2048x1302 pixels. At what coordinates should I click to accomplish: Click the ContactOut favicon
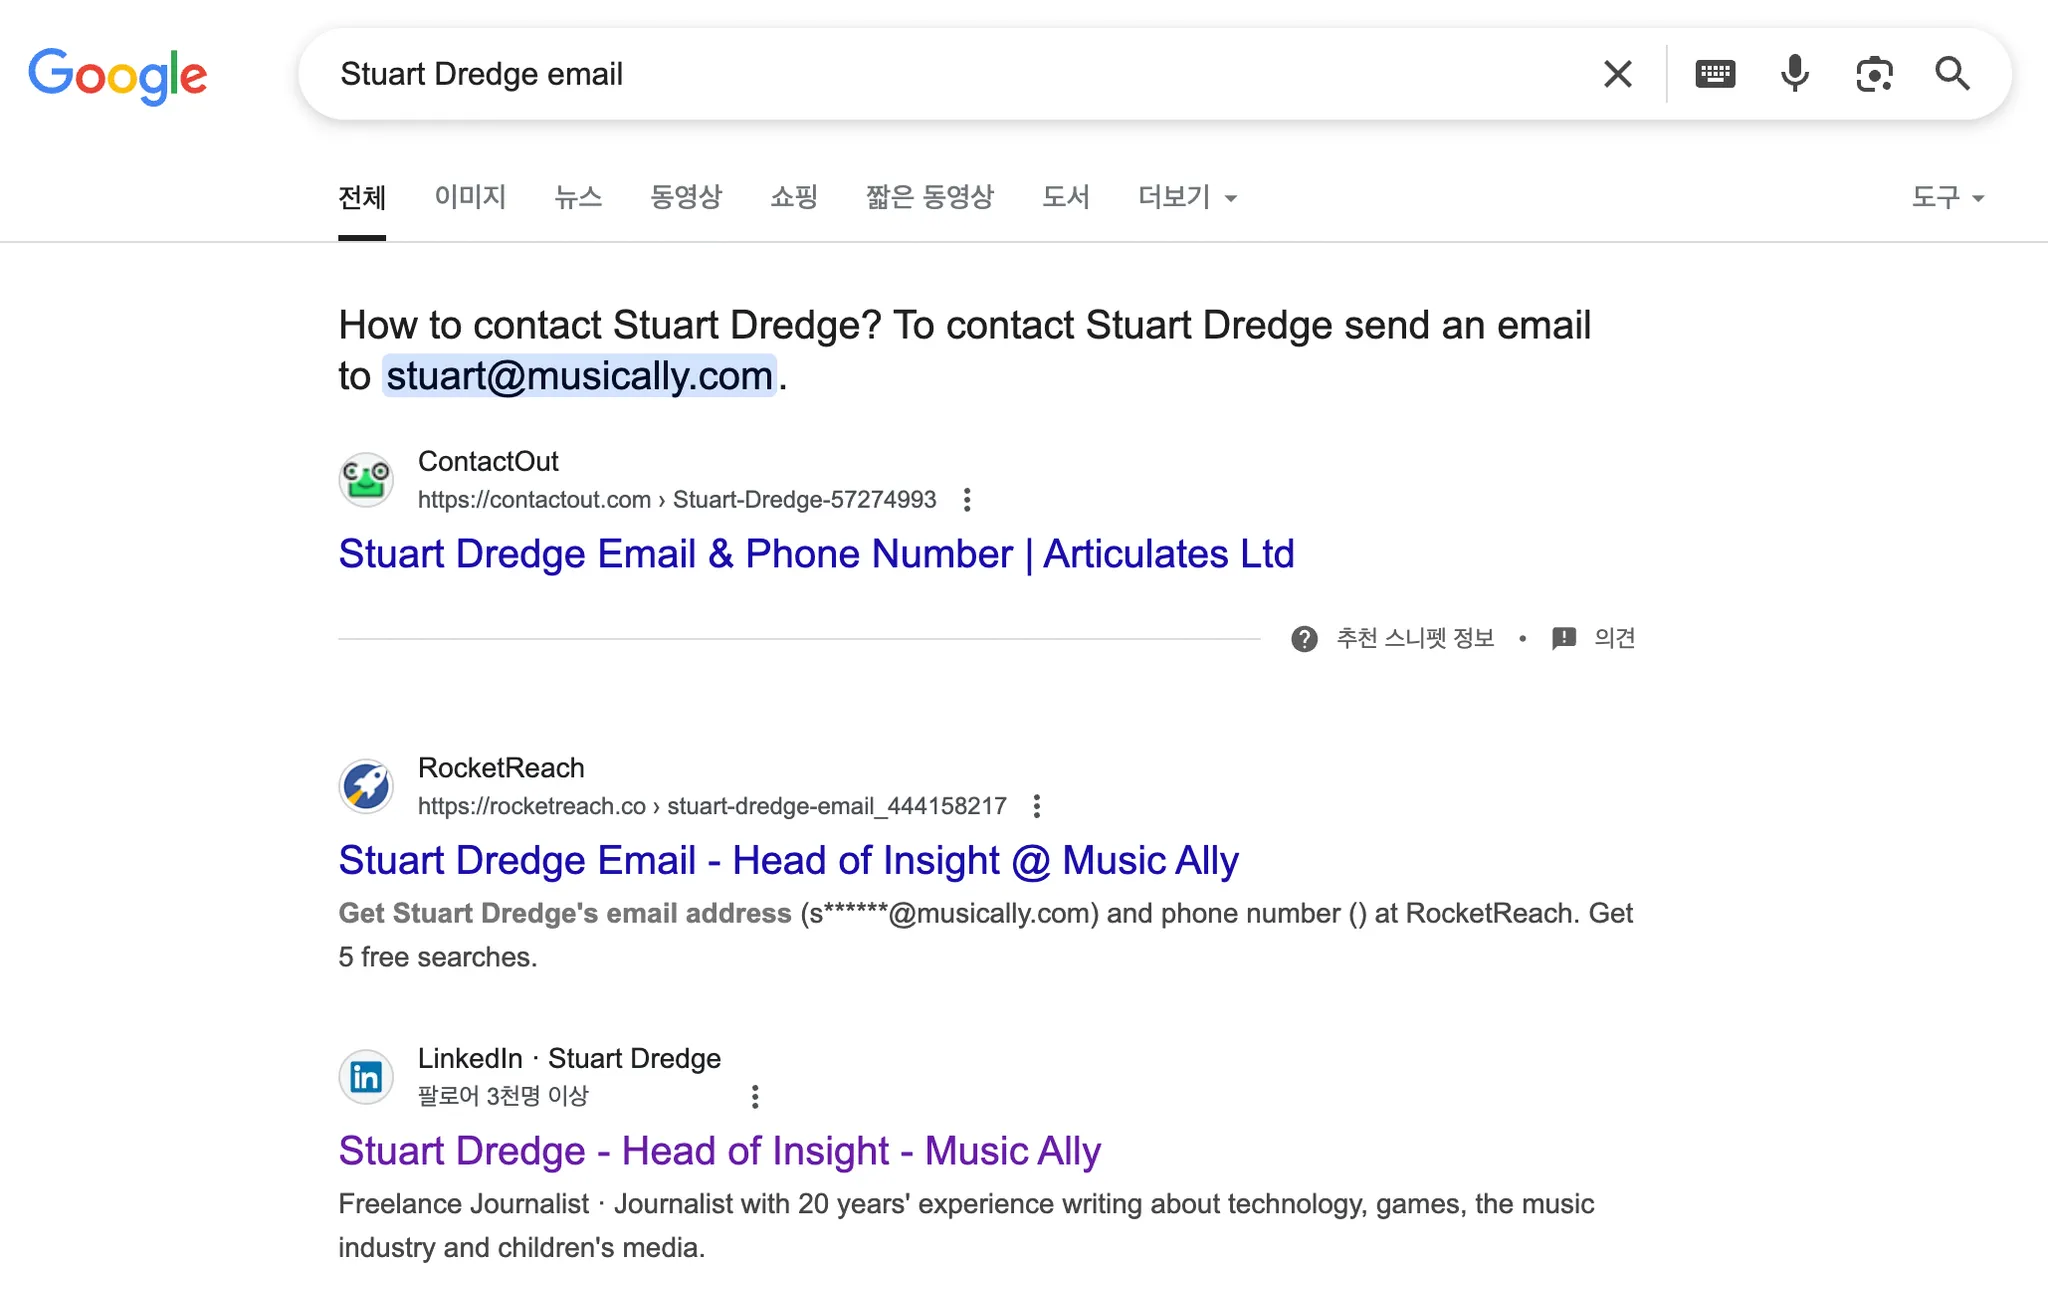click(366, 480)
